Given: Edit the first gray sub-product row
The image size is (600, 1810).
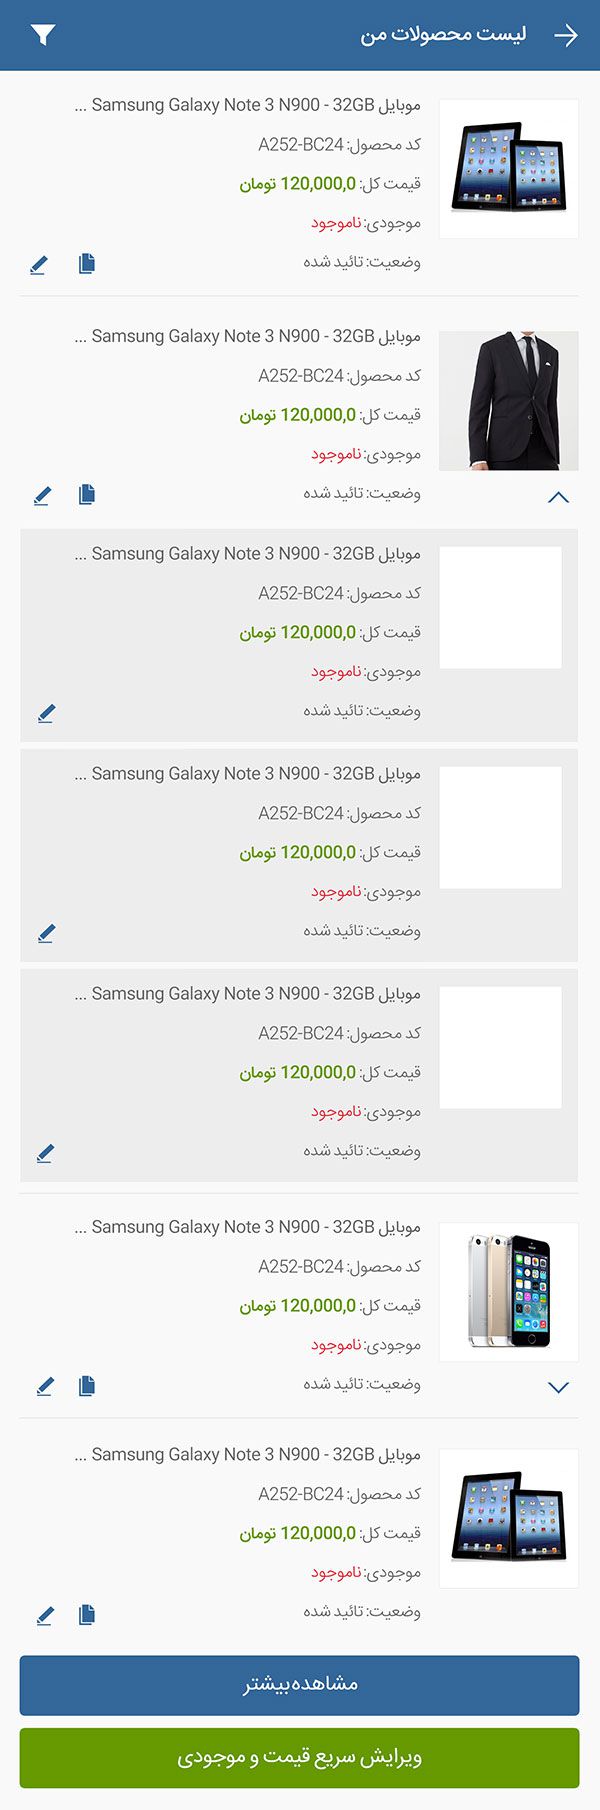Looking at the screenshot, I should [x=46, y=713].
